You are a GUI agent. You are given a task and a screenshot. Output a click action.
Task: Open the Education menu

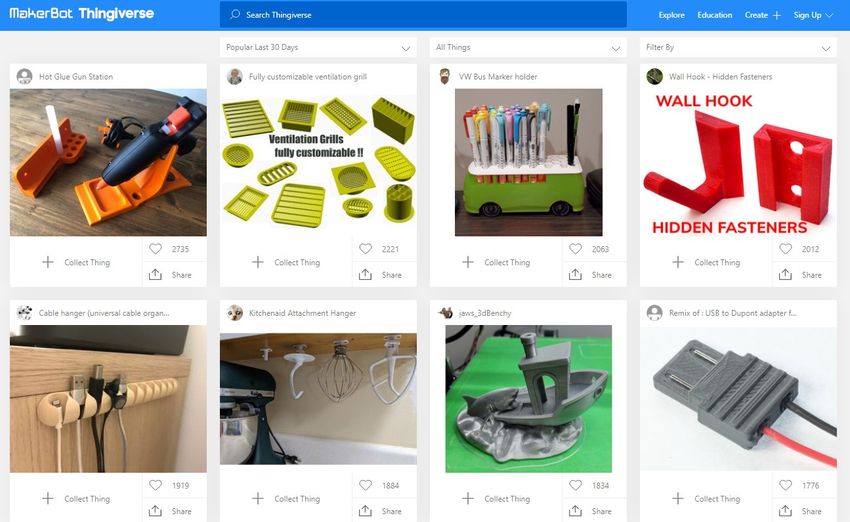(714, 15)
